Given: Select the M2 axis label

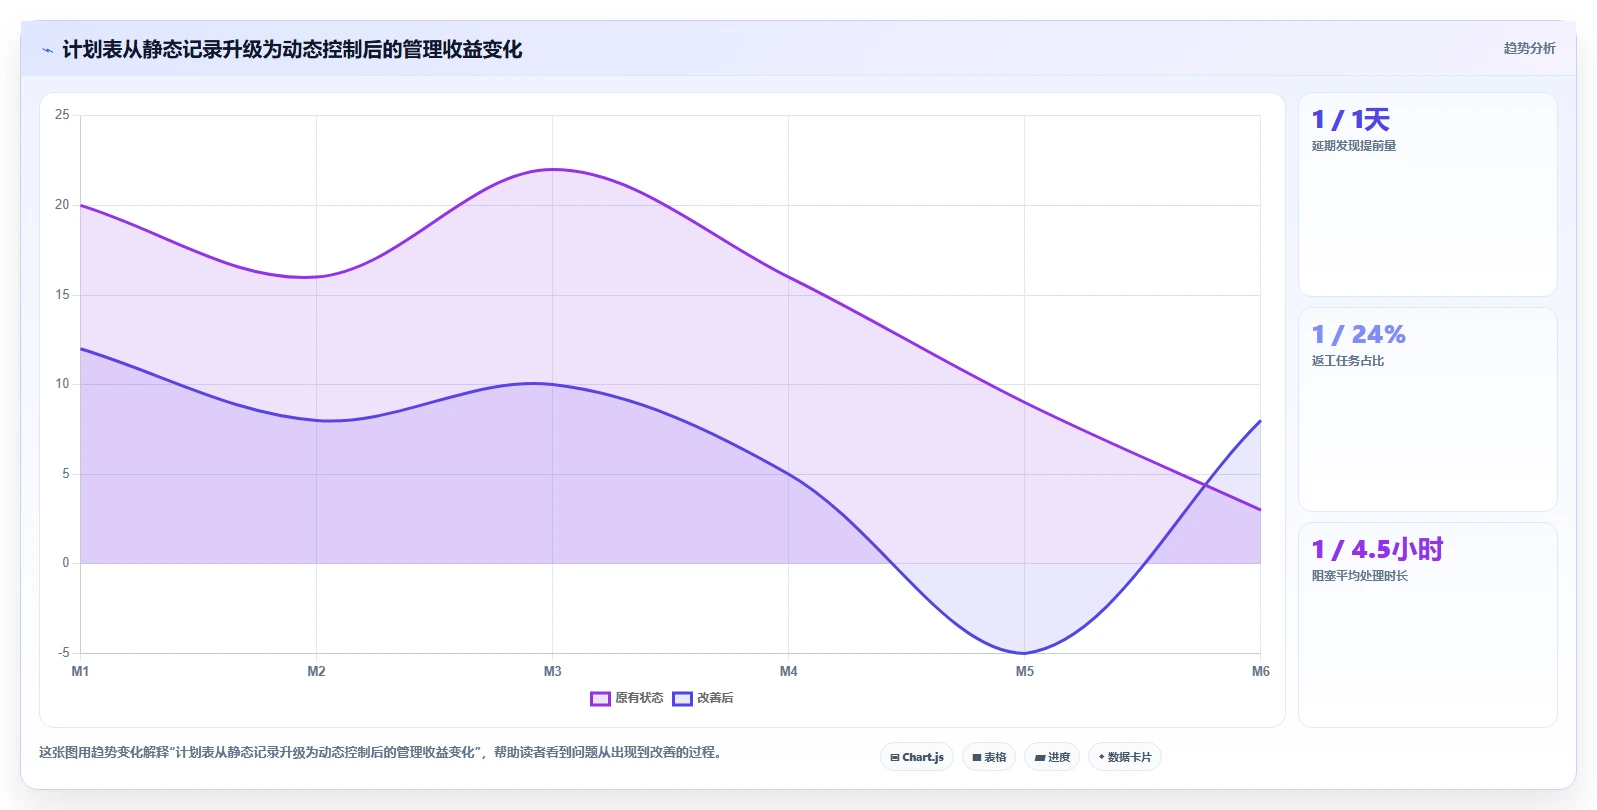Looking at the screenshot, I should 316,671.
